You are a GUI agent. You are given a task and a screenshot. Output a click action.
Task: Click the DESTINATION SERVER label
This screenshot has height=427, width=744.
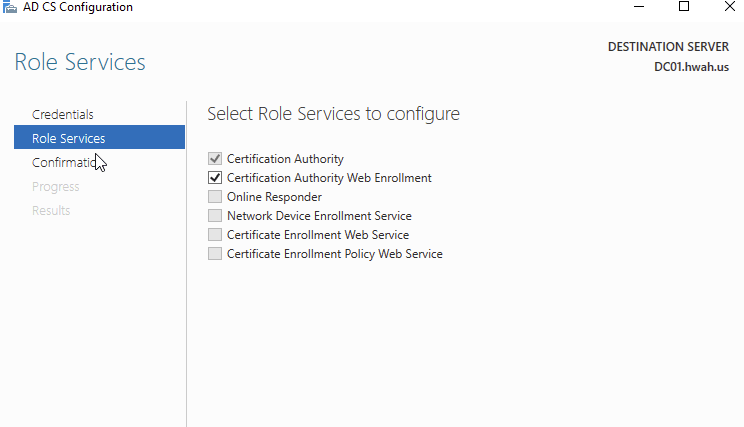pos(668,47)
